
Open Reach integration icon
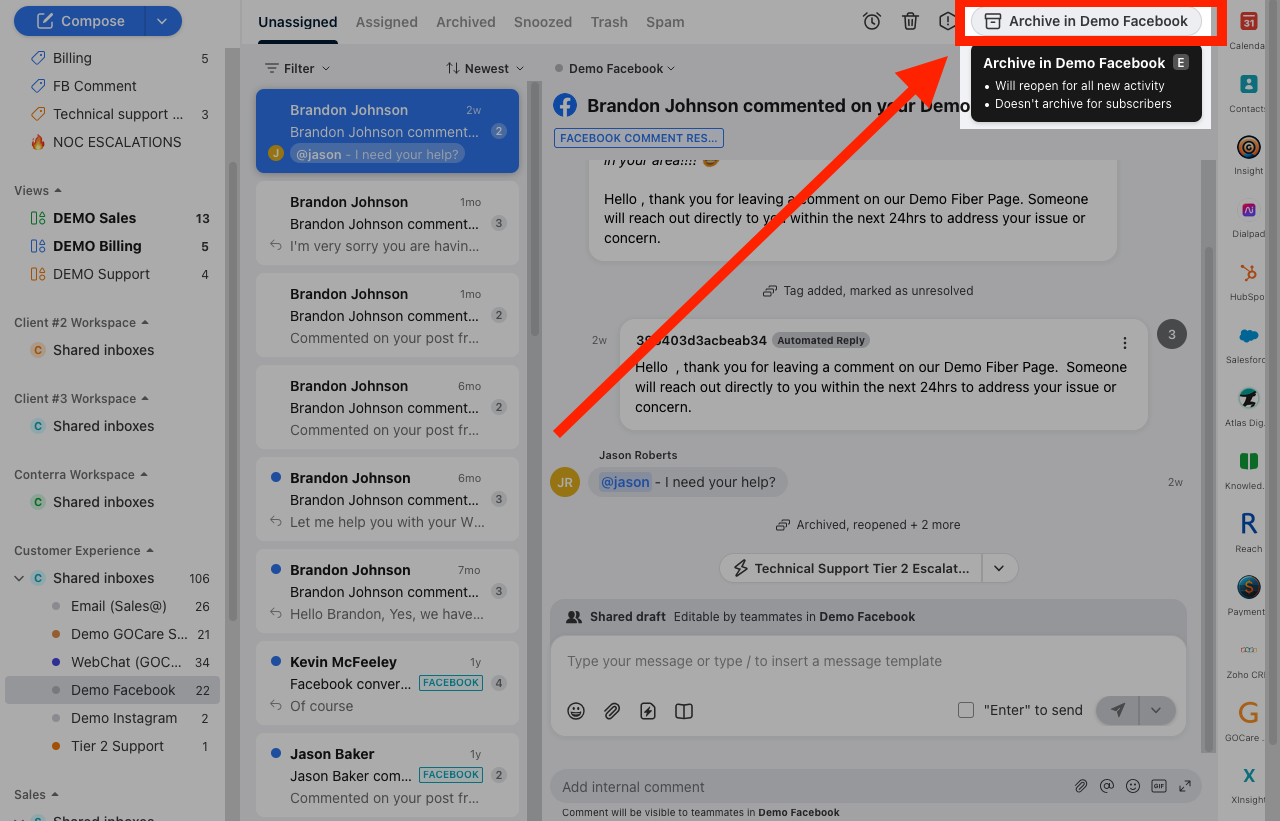[x=1248, y=524]
